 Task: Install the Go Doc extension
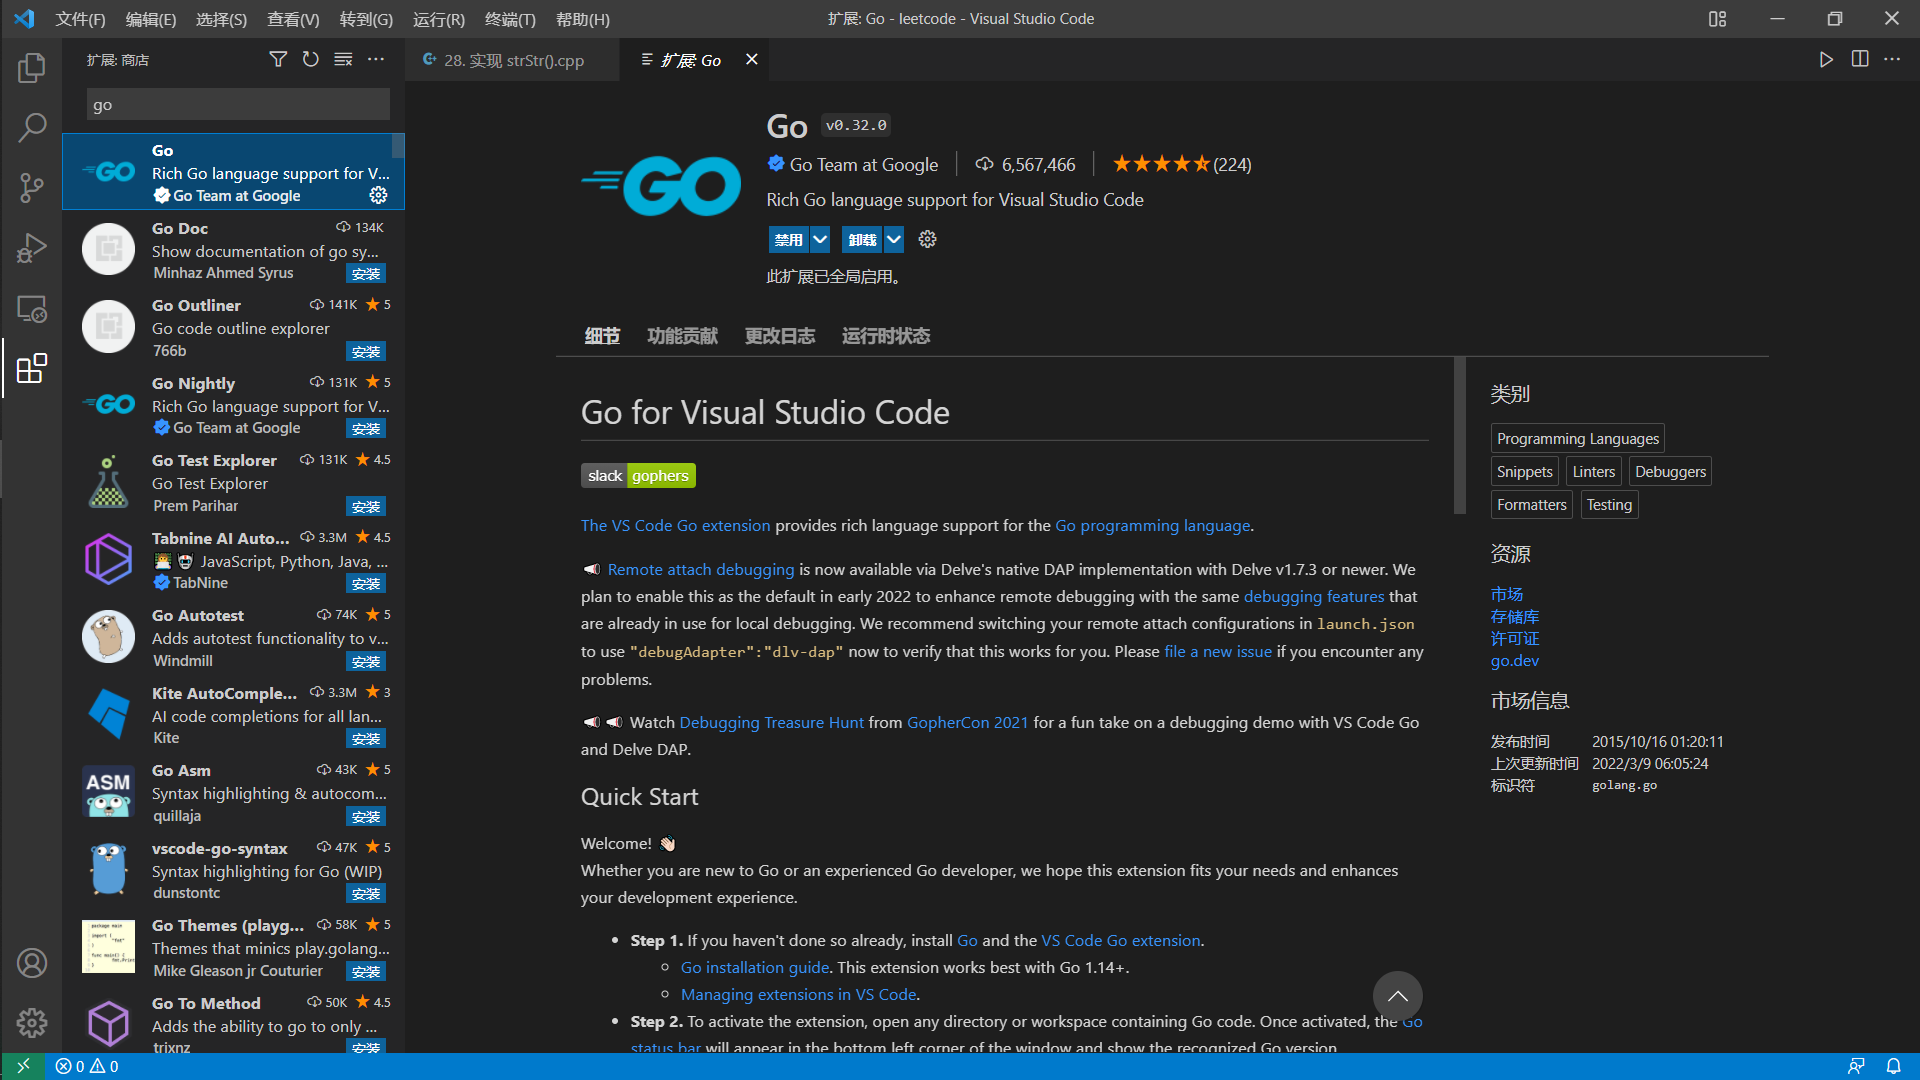click(366, 274)
